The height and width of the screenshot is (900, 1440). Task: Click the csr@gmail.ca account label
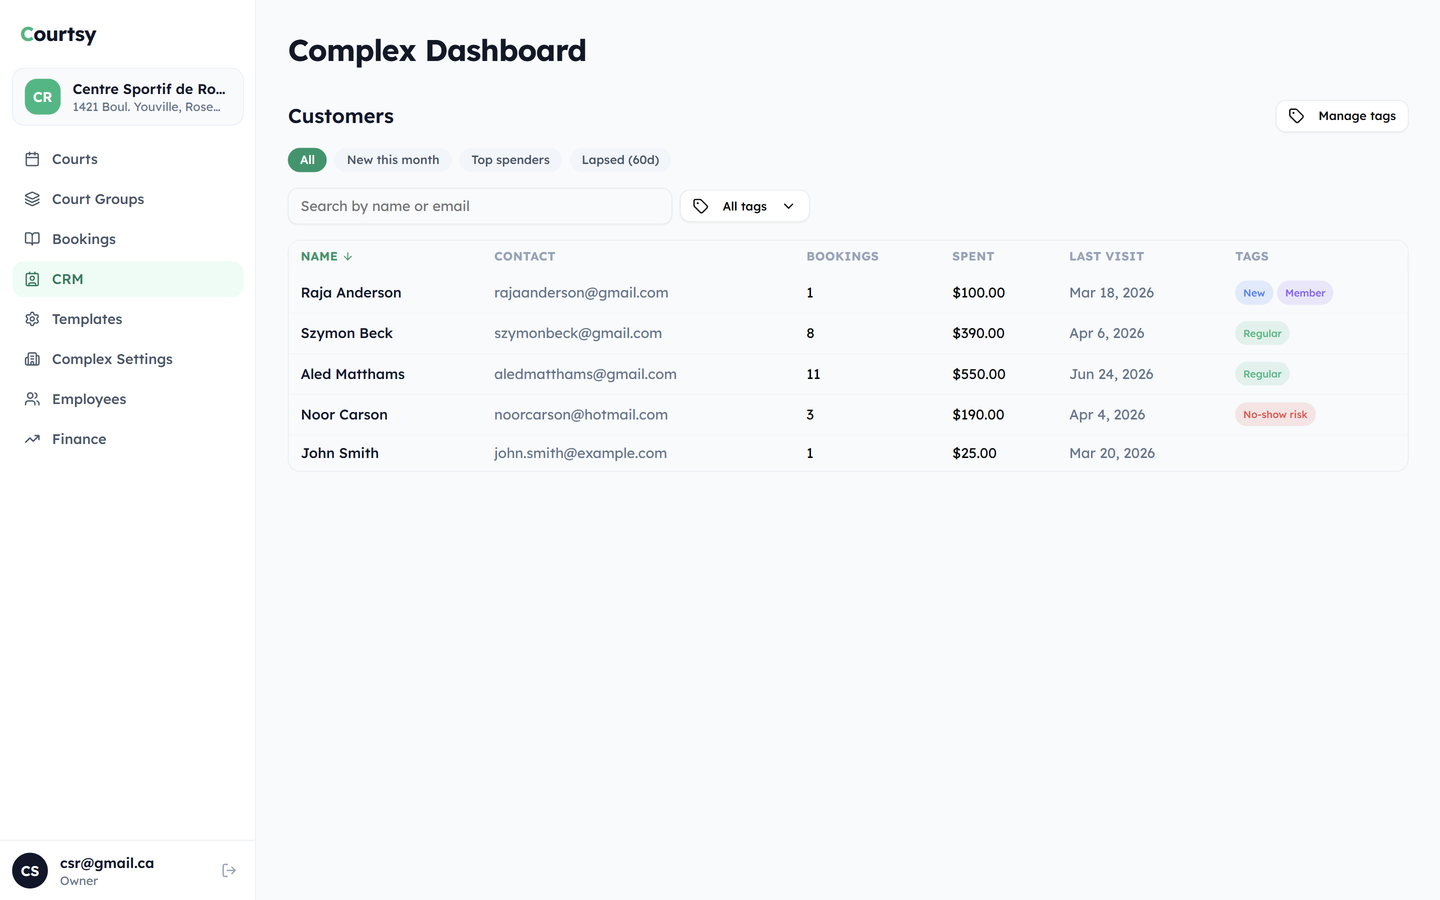click(x=107, y=863)
